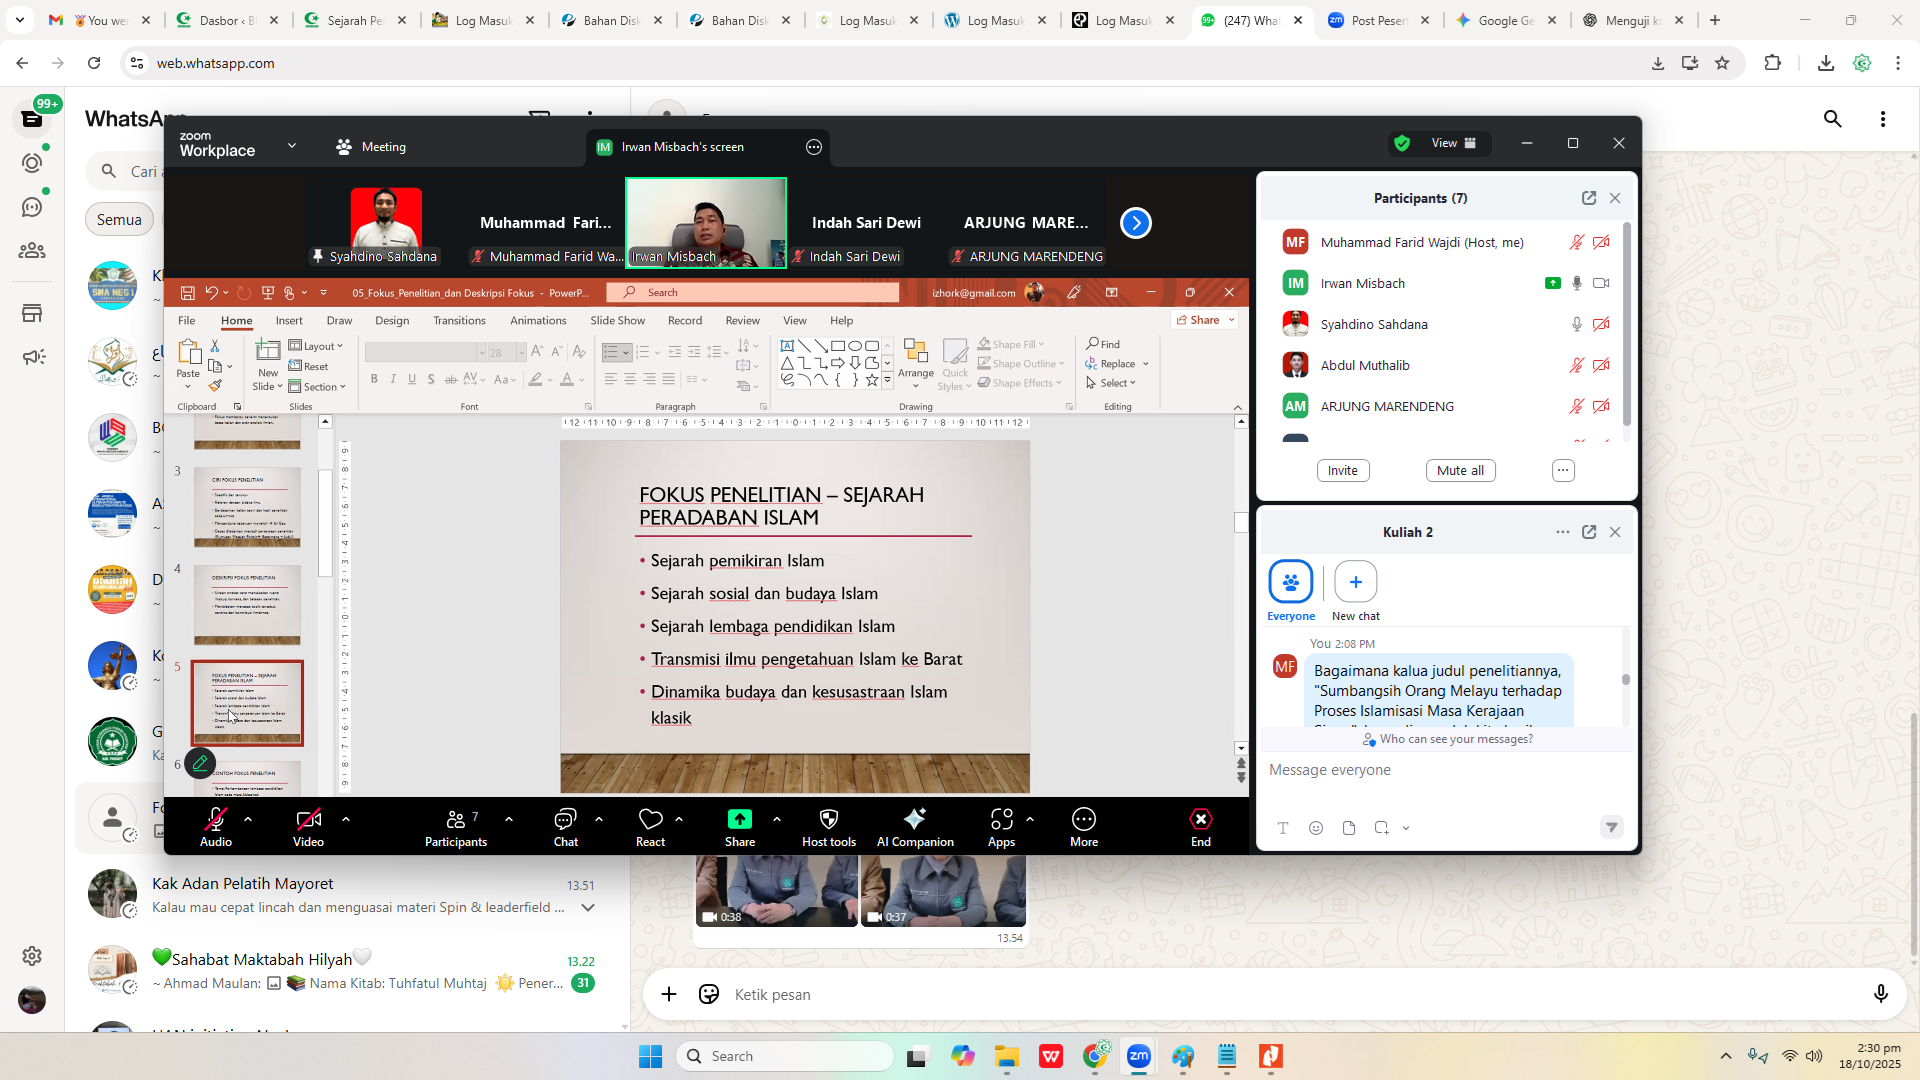Viewport: 1920px width, 1080px height.
Task: Record WhatsApp voice message microphone
Action: 1881,994
